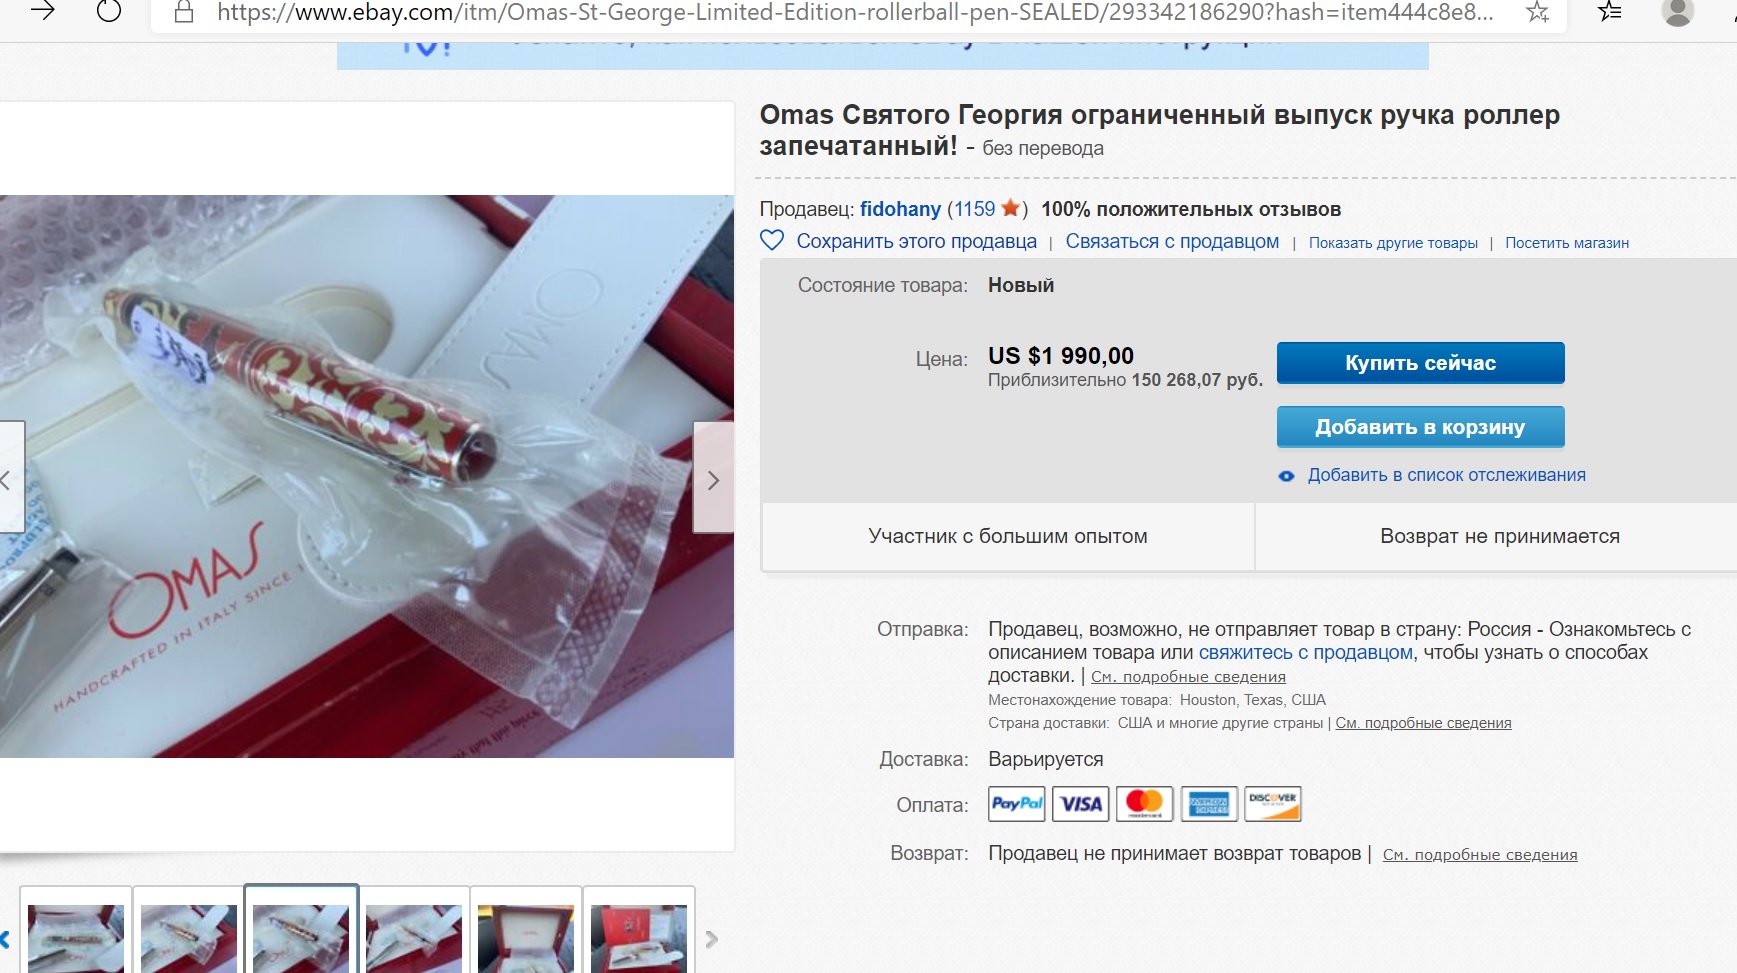Screen dimensions: 1737x973
Task: Select the red box thumbnail image
Action: point(526,937)
